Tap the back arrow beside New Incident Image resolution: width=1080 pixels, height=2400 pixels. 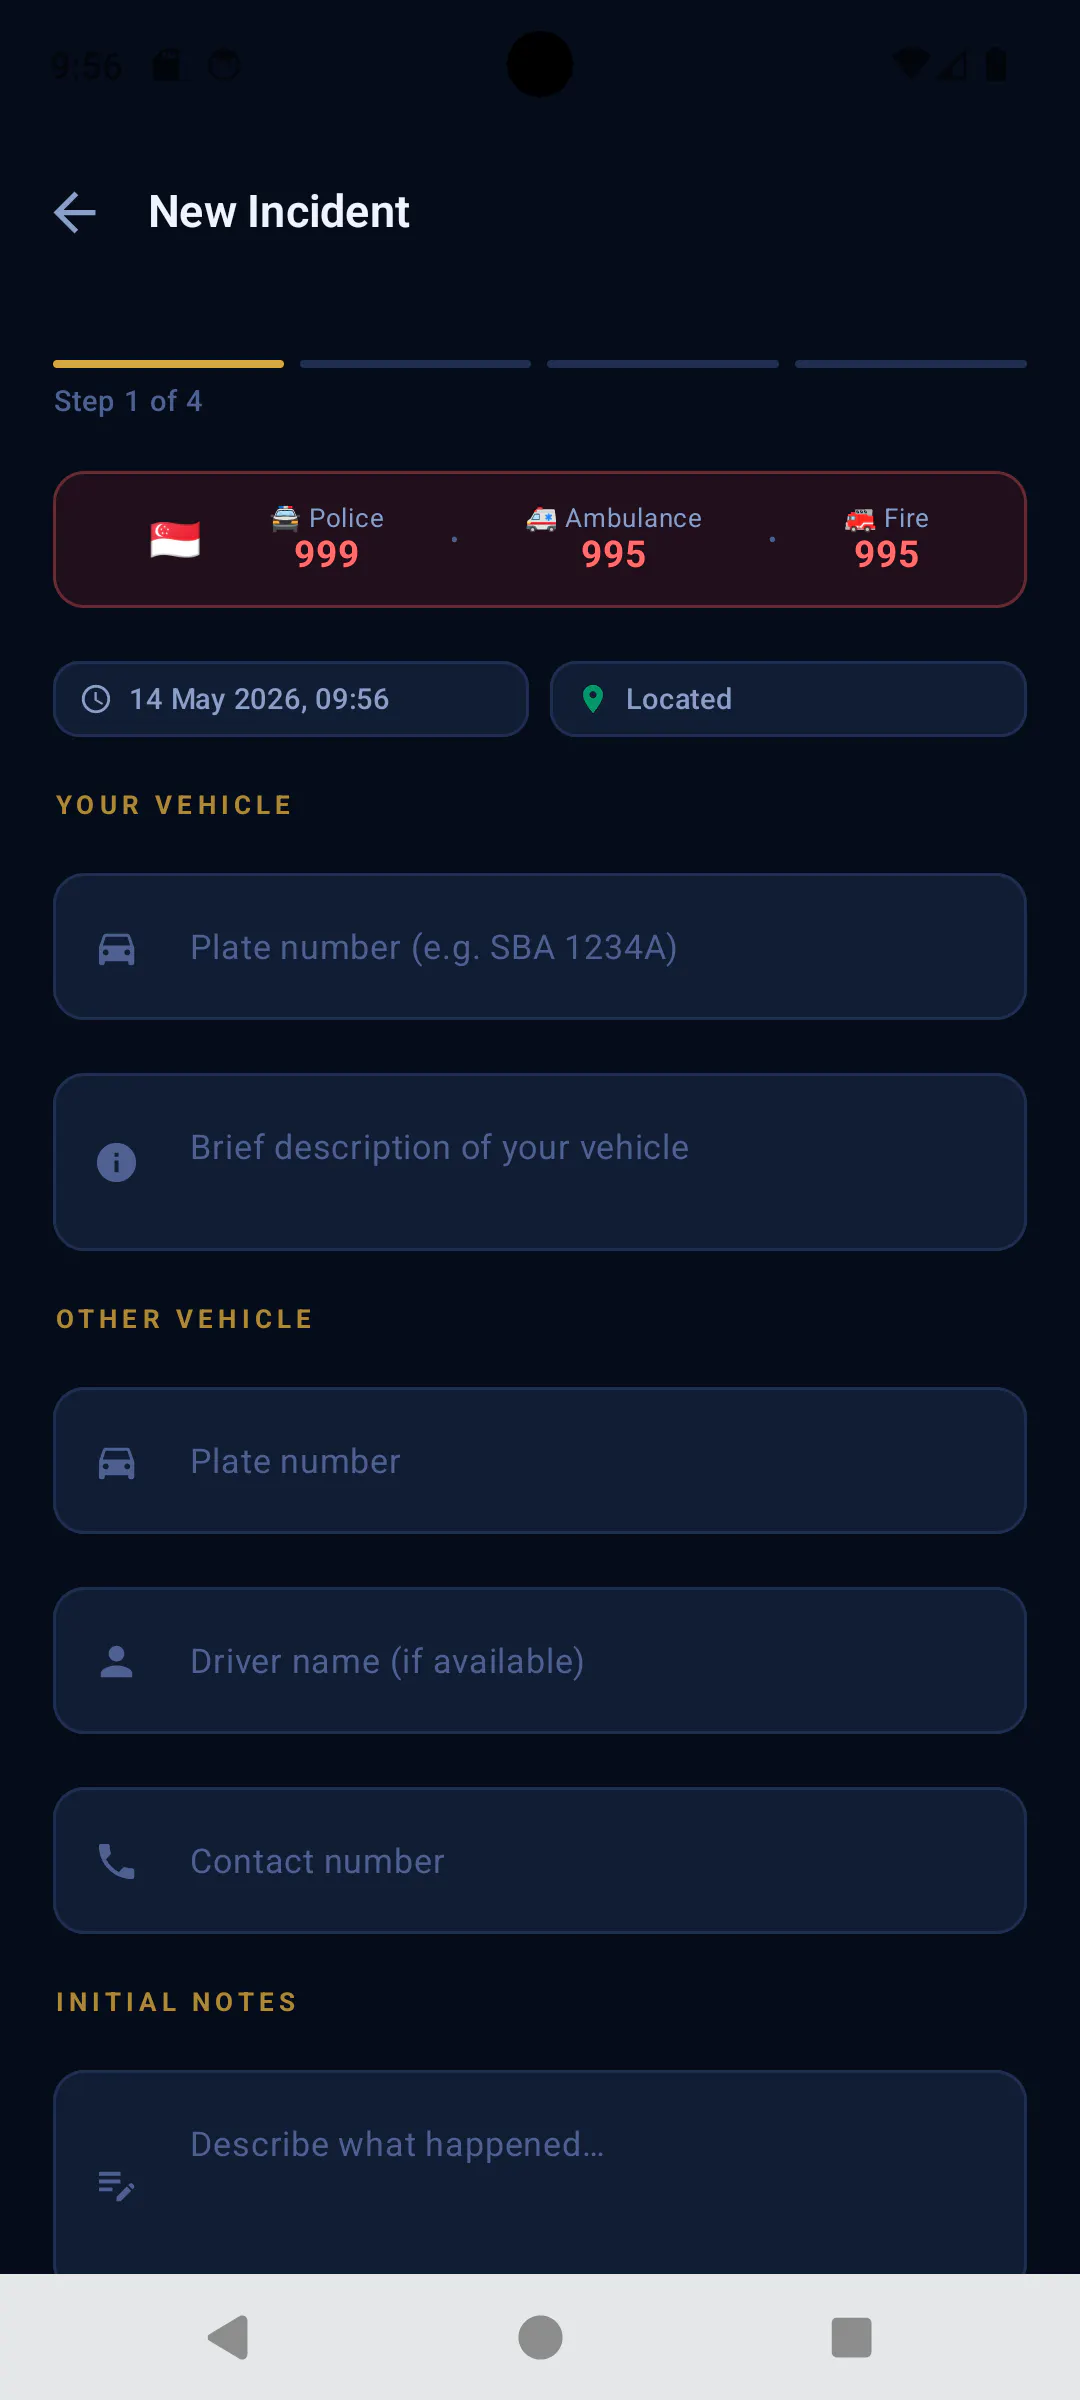click(75, 212)
